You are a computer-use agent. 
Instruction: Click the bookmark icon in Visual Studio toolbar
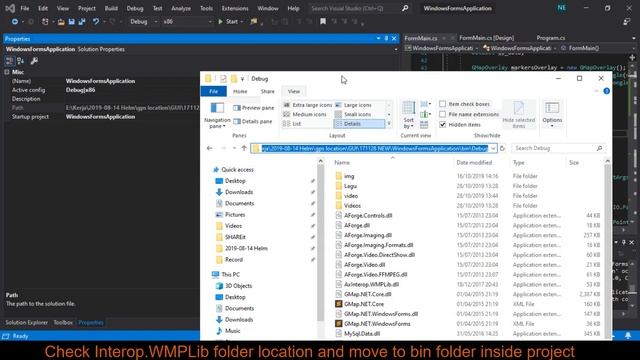coord(323,22)
